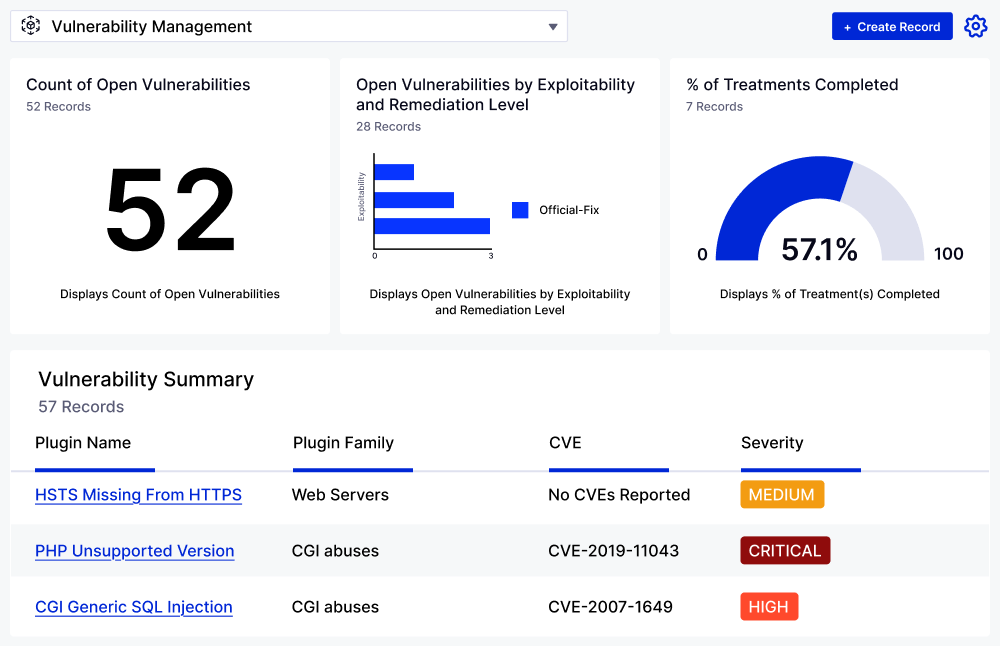This screenshot has width=1000, height=646.
Task: Select the top bar in the Exploitability chart
Action: click(x=394, y=171)
